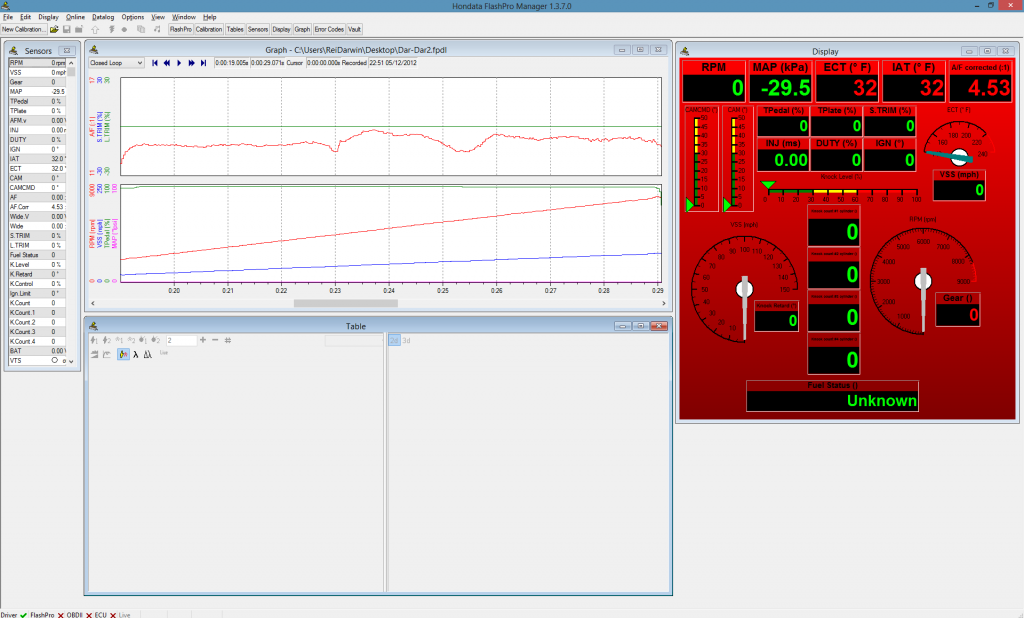Click the Vault toolbar button
This screenshot has height=618, width=1024.
coord(355,29)
